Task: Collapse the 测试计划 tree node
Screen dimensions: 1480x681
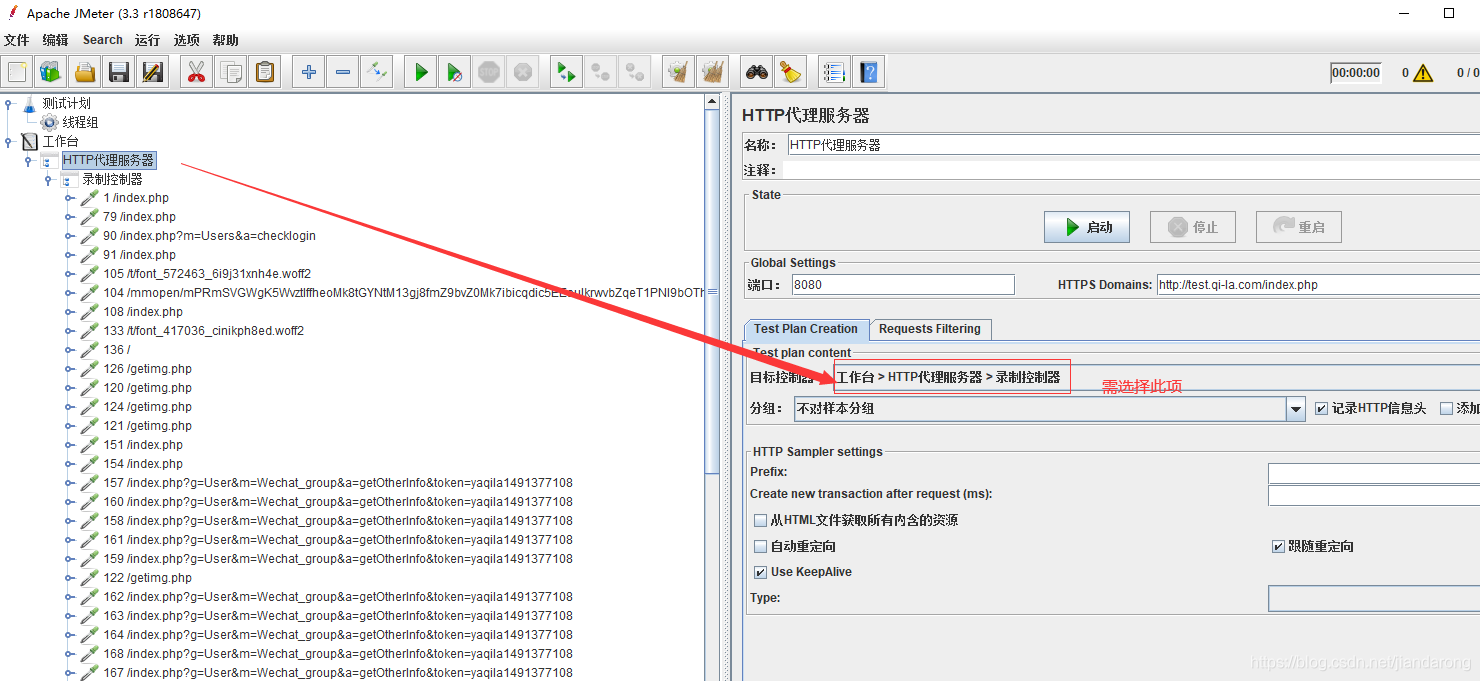Action: (x=9, y=103)
